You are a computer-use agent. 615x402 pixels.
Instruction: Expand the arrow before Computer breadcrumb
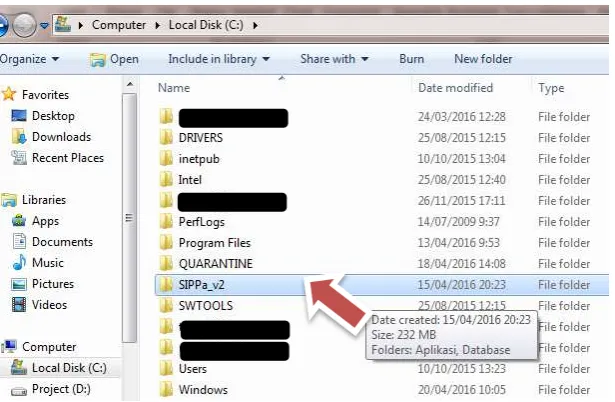coord(81,25)
